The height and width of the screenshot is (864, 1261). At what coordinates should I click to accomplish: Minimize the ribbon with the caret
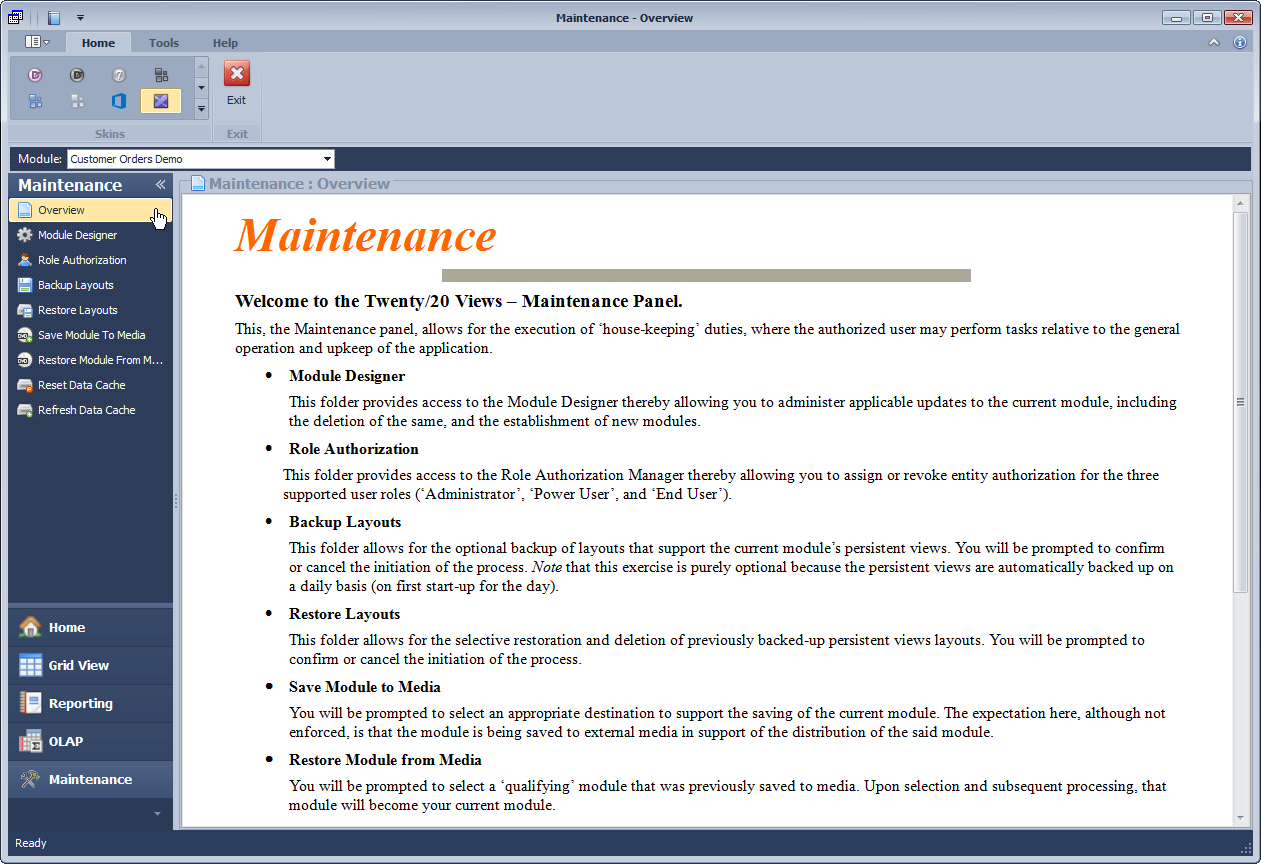(1214, 43)
